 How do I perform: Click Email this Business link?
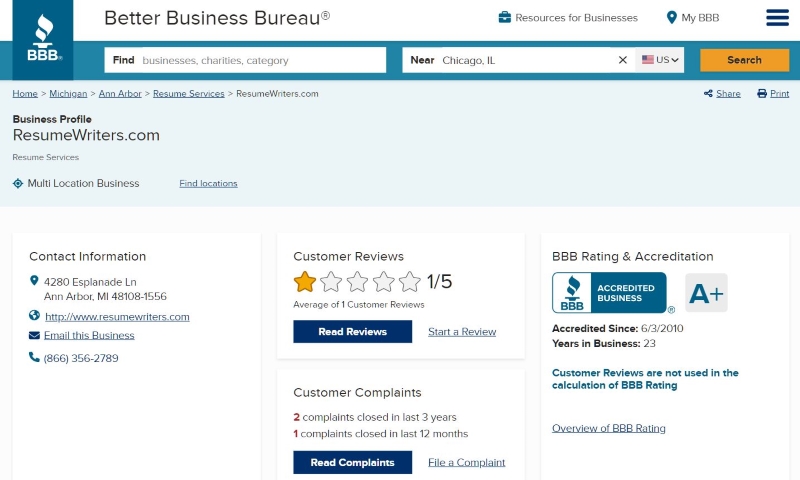(89, 336)
